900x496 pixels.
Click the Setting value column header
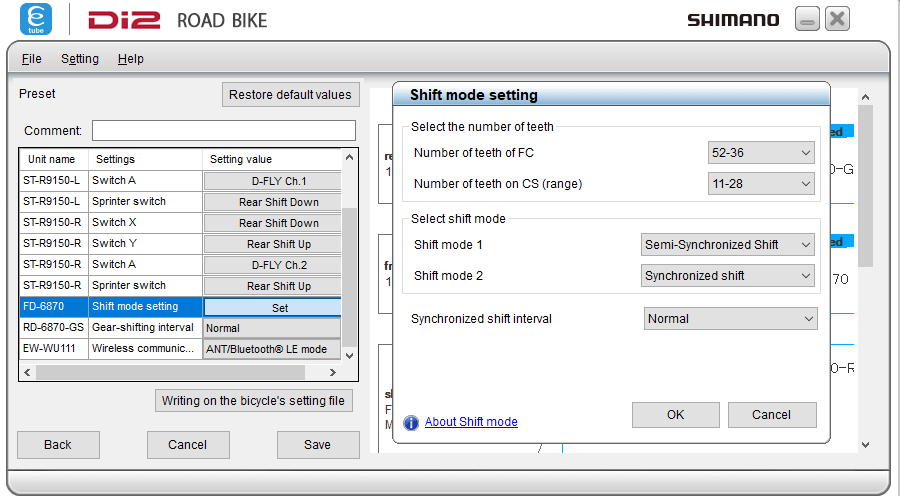coord(271,159)
